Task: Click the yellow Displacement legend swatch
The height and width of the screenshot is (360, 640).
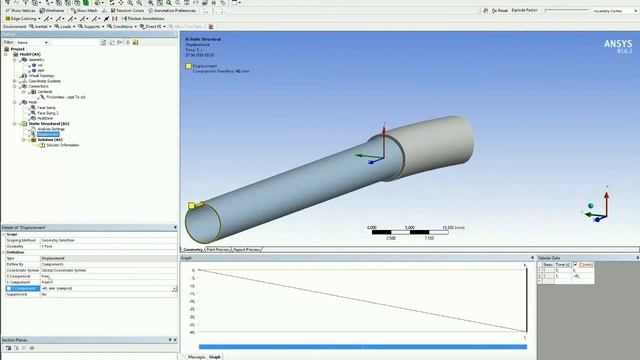Action: [188, 66]
